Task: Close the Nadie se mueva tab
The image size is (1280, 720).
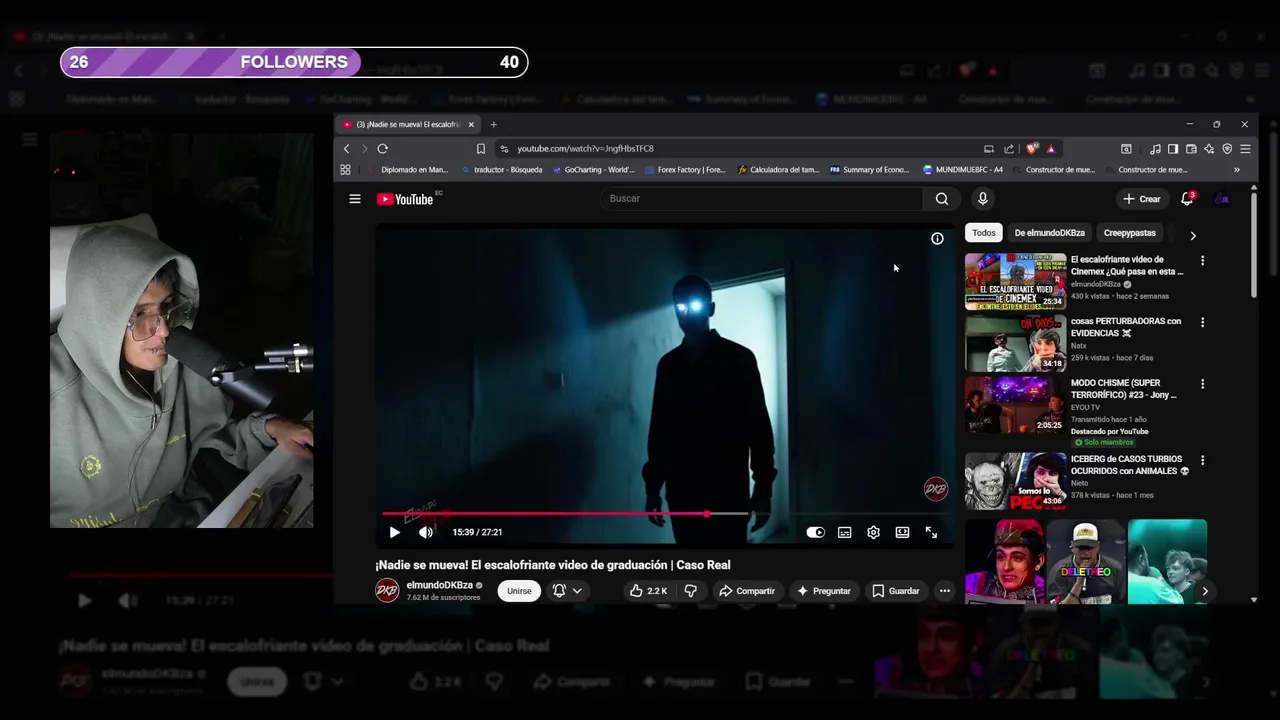Action: pos(470,124)
